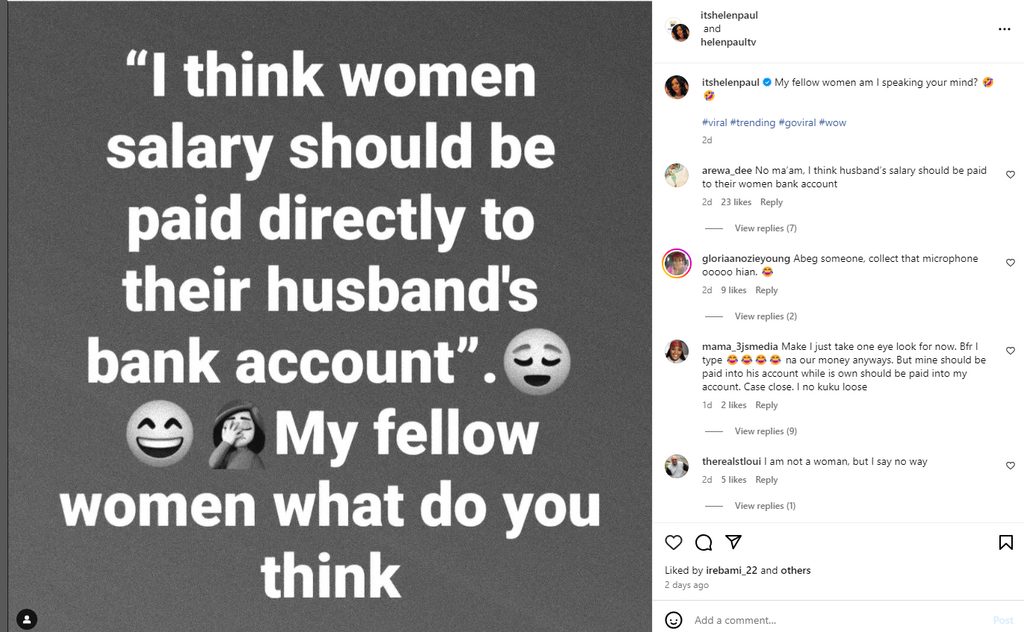1024x632 pixels.
Task: Show tagged accounts via the avatar icon on image
Action: pyautogui.click(x=25, y=618)
